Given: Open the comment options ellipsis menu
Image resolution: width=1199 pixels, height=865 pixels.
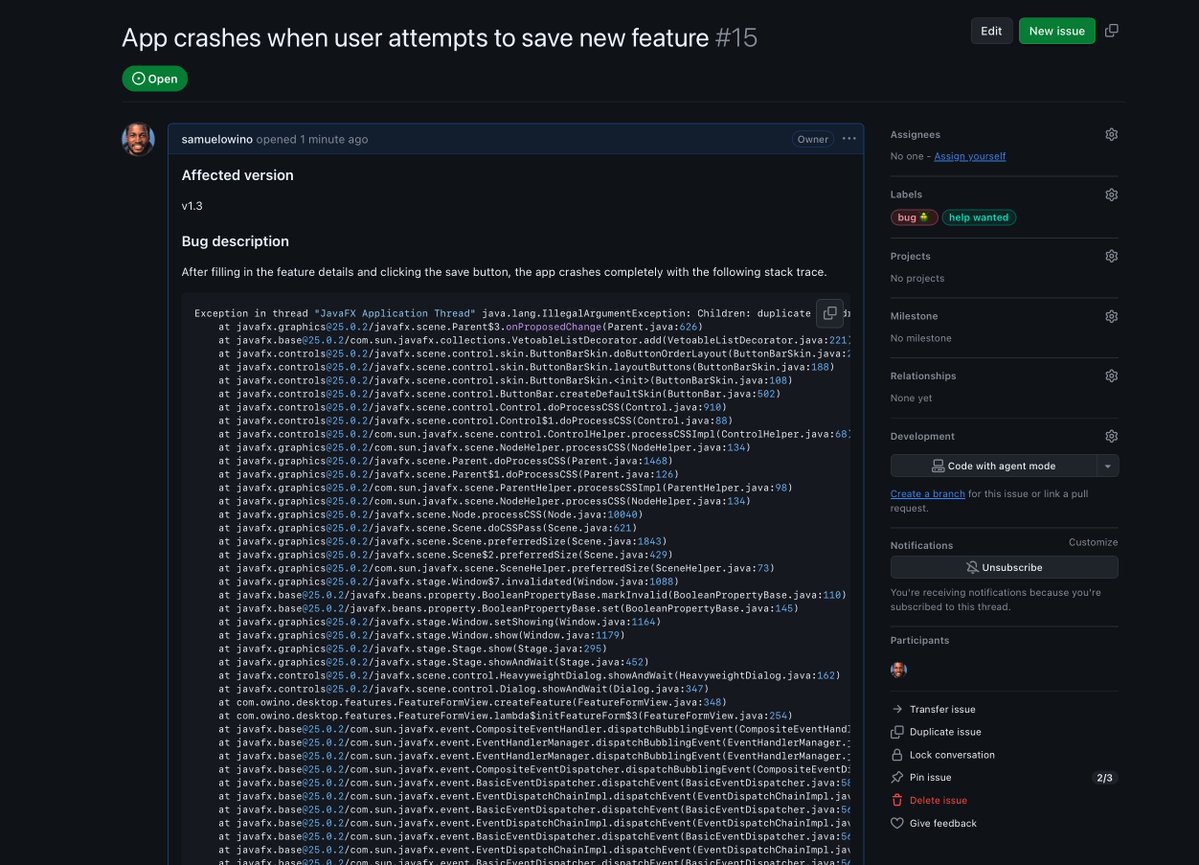Looking at the screenshot, I should 849,139.
